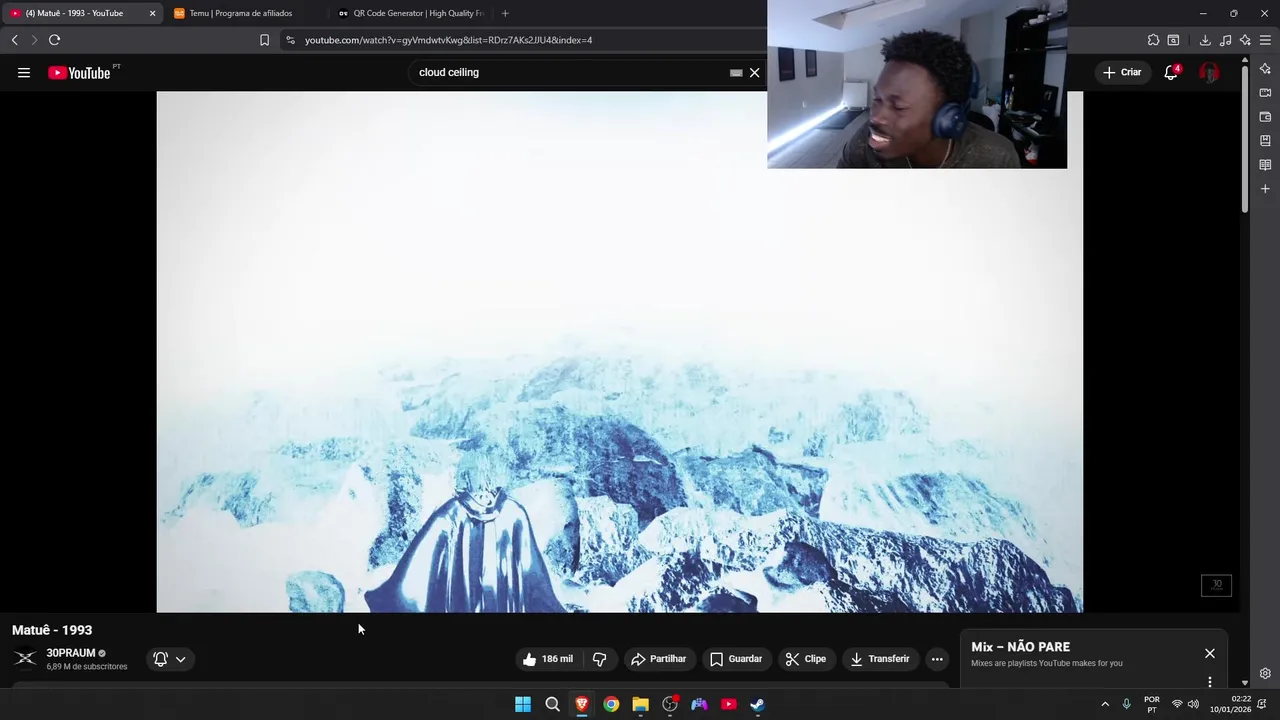Open reading list sidebar icon
Image resolution: width=1280 pixels, height=720 pixels.
click(1265, 164)
